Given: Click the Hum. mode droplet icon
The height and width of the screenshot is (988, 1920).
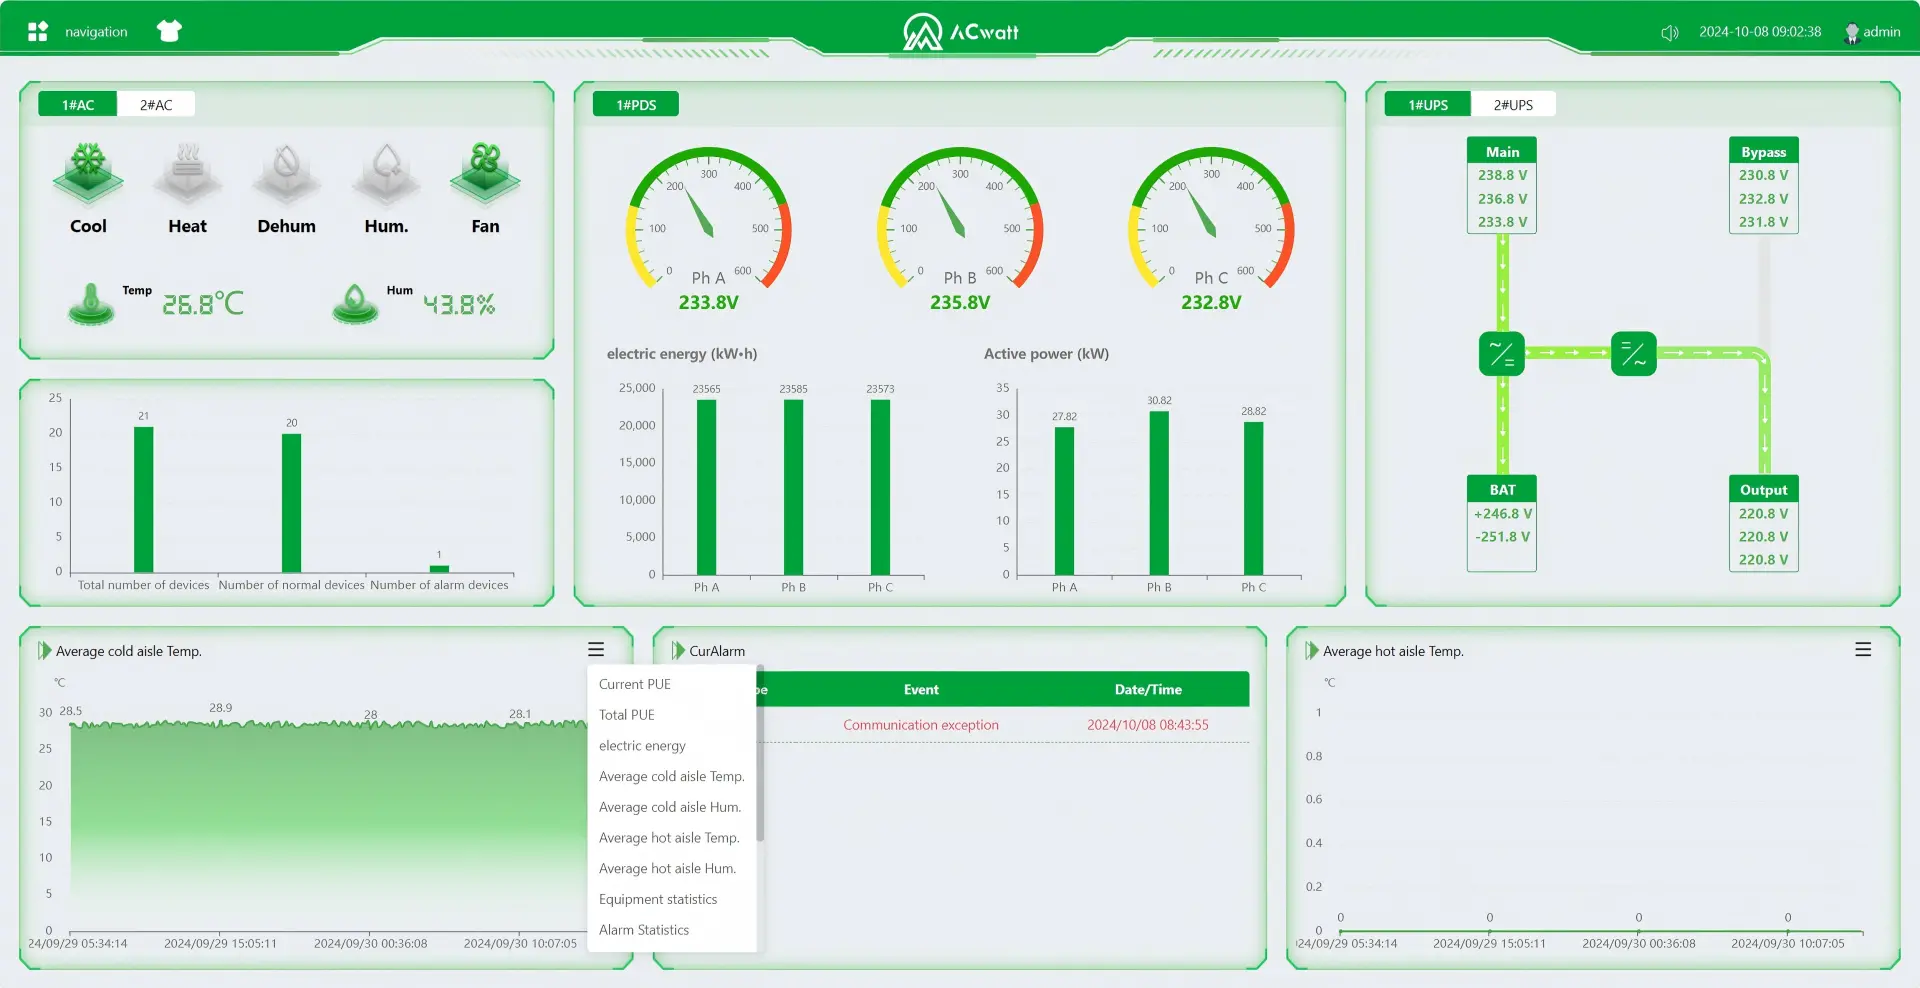Looking at the screenshot, I should pyautogui.click(x=386, y=172).
